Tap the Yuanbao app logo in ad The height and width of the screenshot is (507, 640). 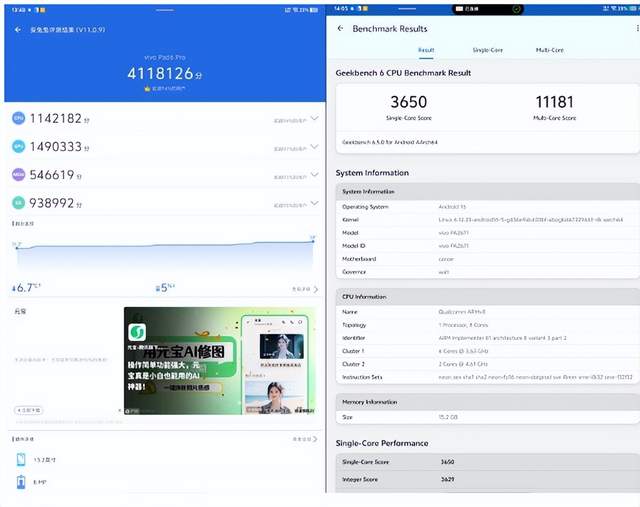coord(137,332)
